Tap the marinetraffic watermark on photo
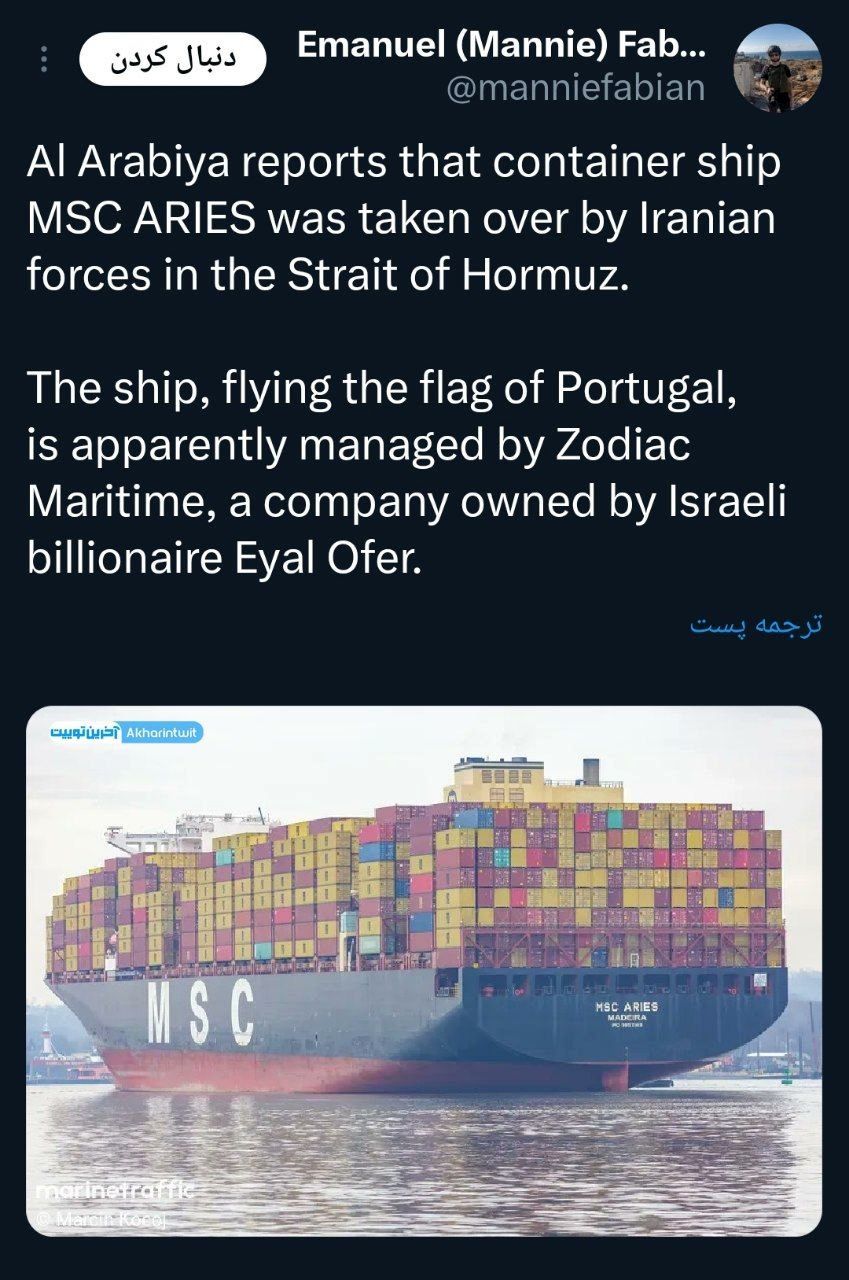849x1280 pixels. [x=117, y=1191]
